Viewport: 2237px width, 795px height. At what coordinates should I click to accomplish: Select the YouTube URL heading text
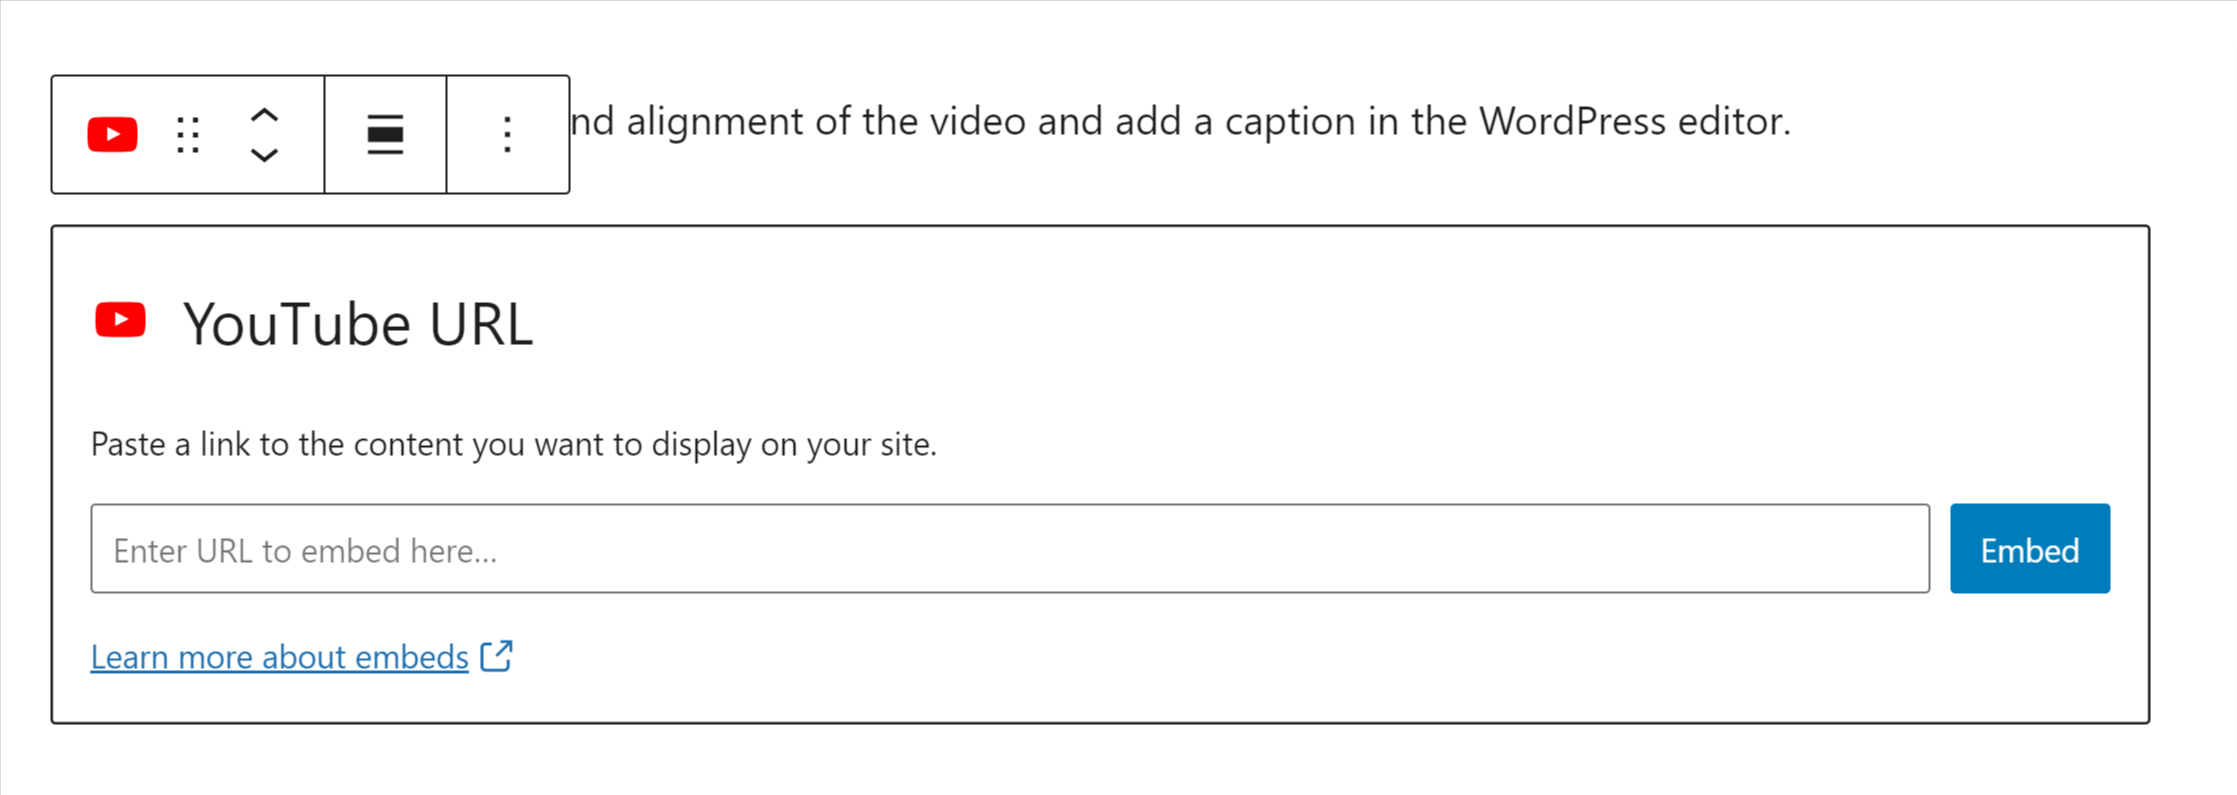[358, 324]
